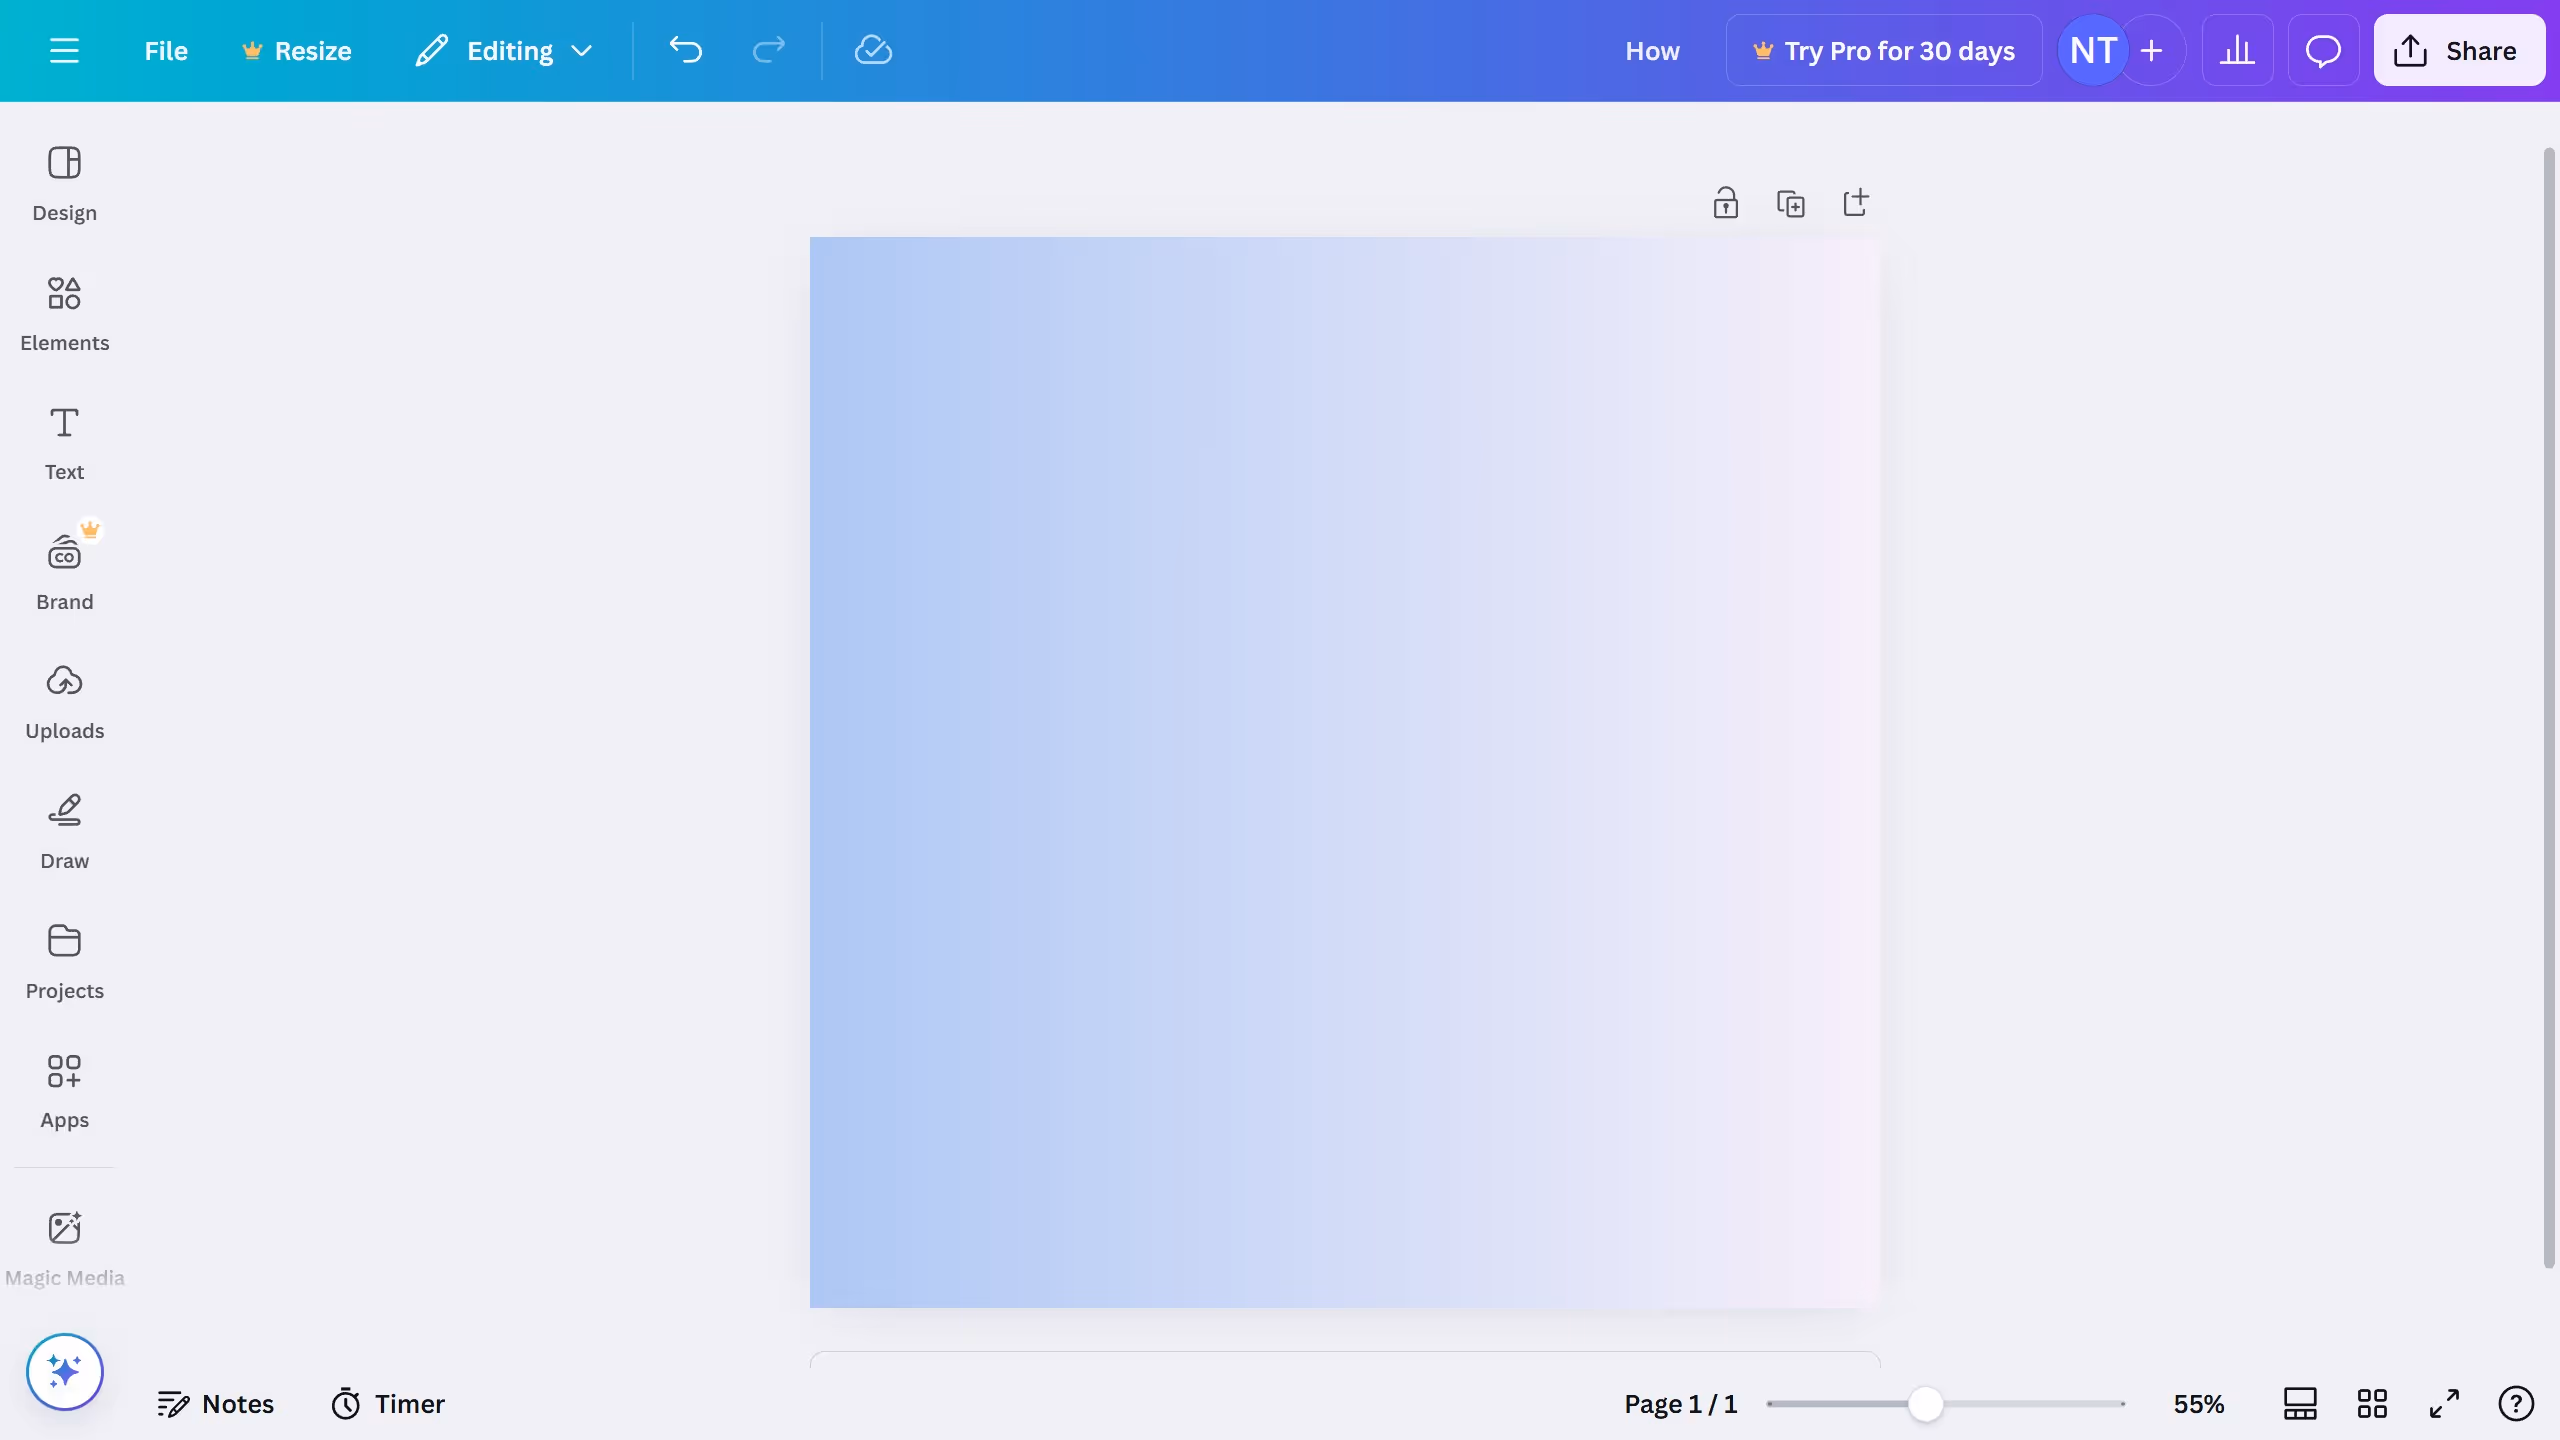The width and height of the screenshot is (2560, 1440).
Task: Toggle fullscreen present mode
Action: coord(2444,1403)
